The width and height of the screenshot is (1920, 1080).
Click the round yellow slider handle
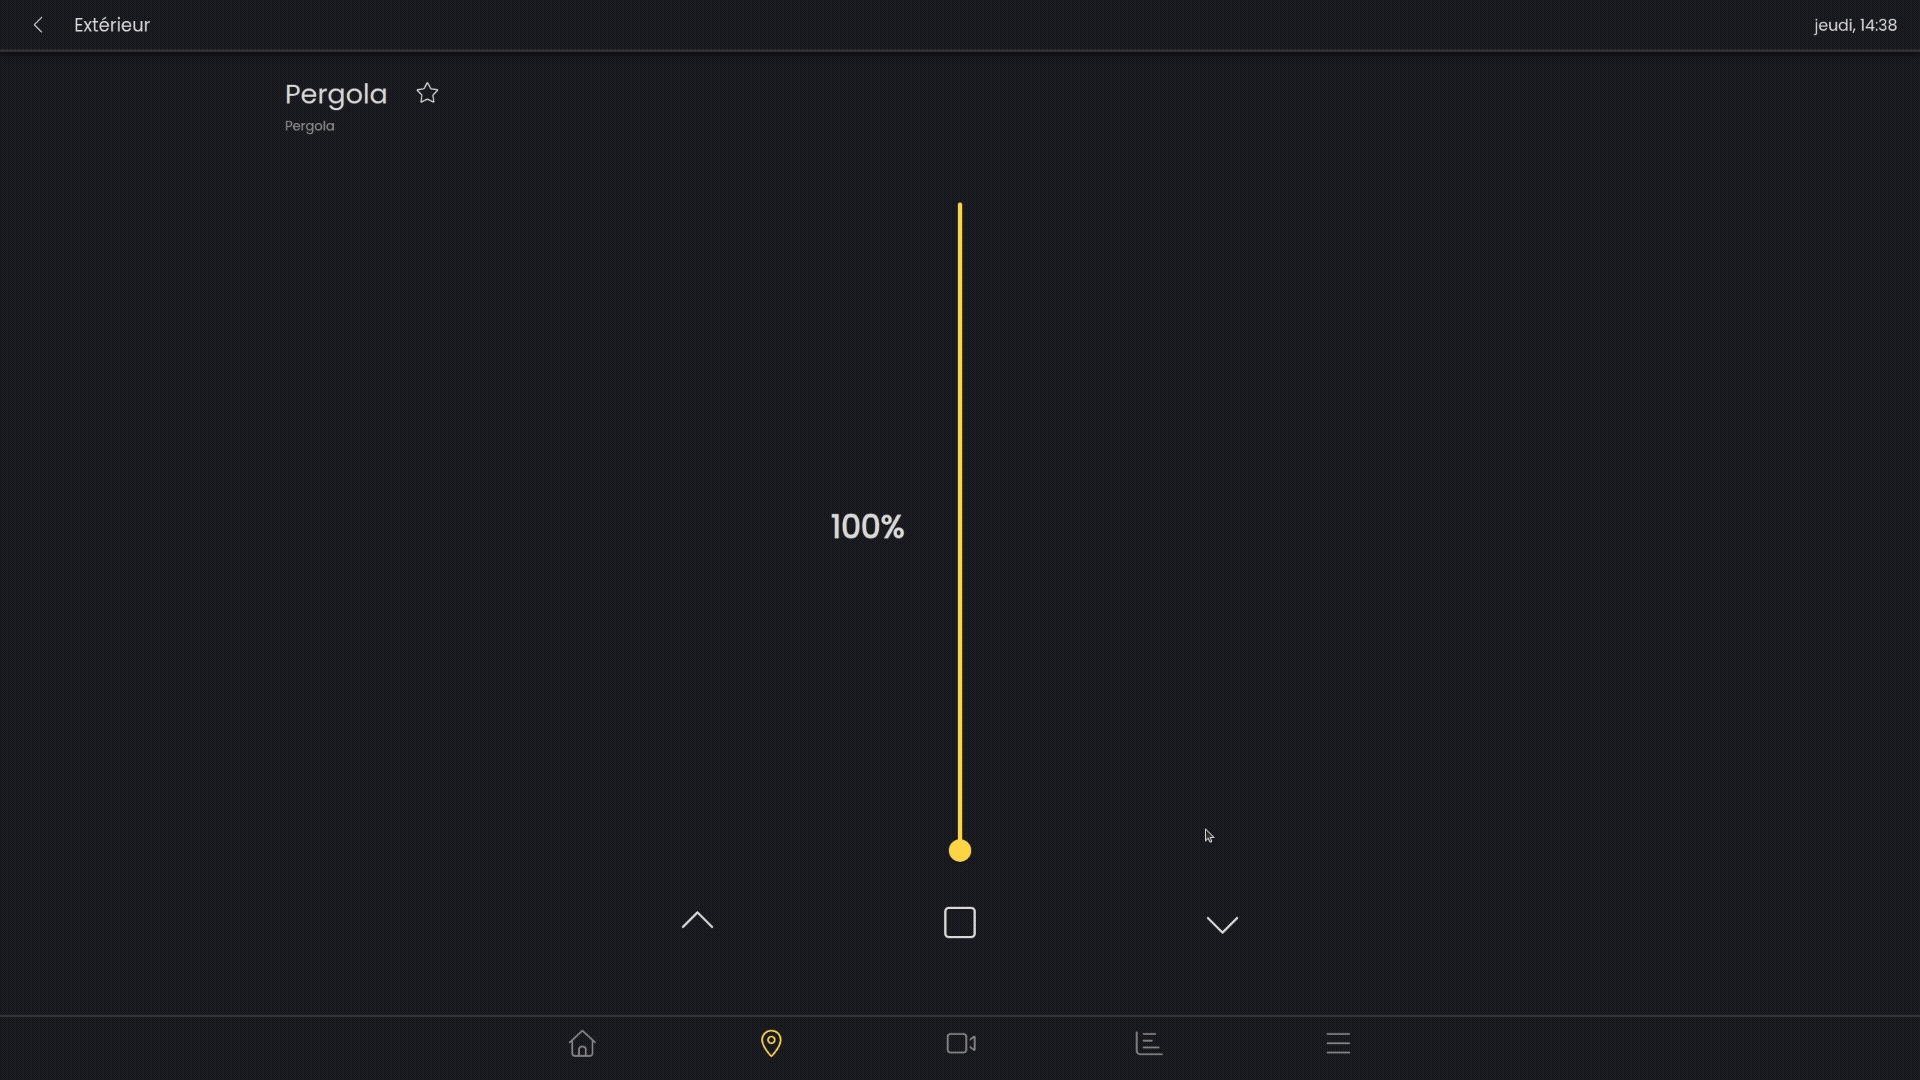click(960, 851)
